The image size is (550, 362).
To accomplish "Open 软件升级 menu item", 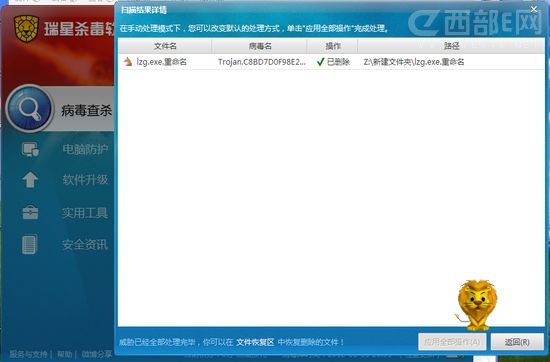I will tap(85, 180).
